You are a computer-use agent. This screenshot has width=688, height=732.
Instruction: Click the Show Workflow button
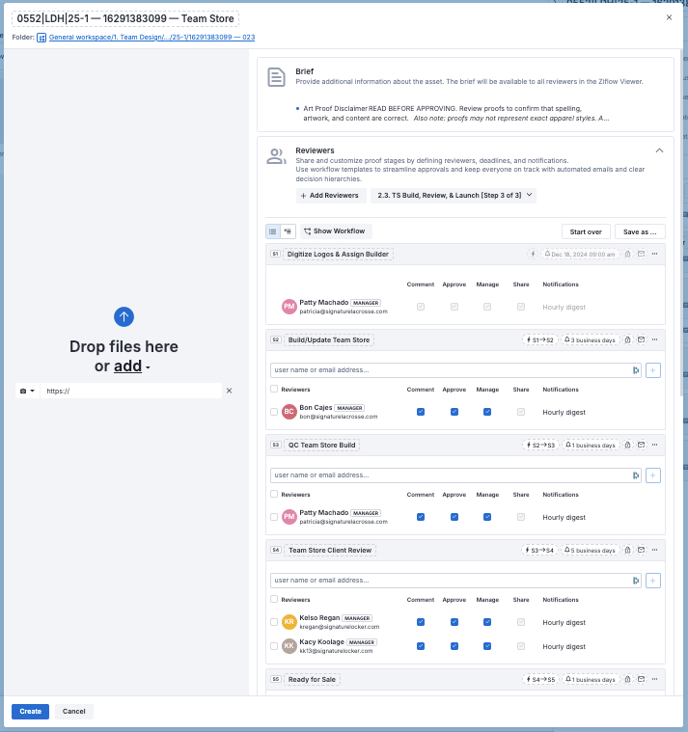coord(335,231)
